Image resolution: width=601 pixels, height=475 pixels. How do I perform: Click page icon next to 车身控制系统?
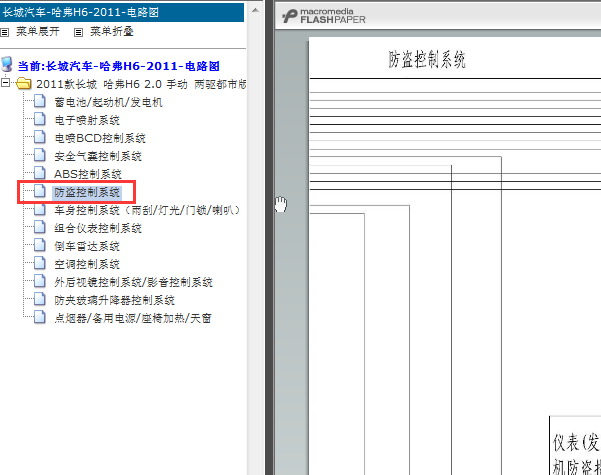[x=39, y=209]
